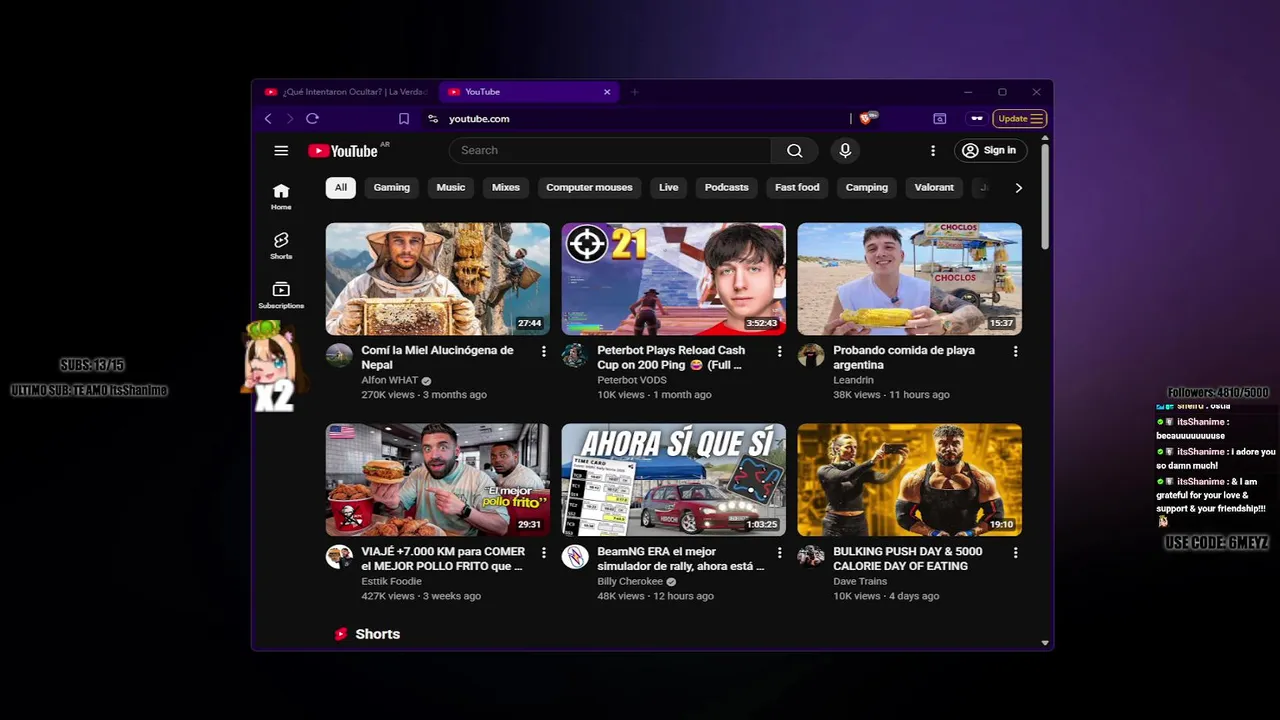
Task: Reload the YouTube page
Action: 312,118
